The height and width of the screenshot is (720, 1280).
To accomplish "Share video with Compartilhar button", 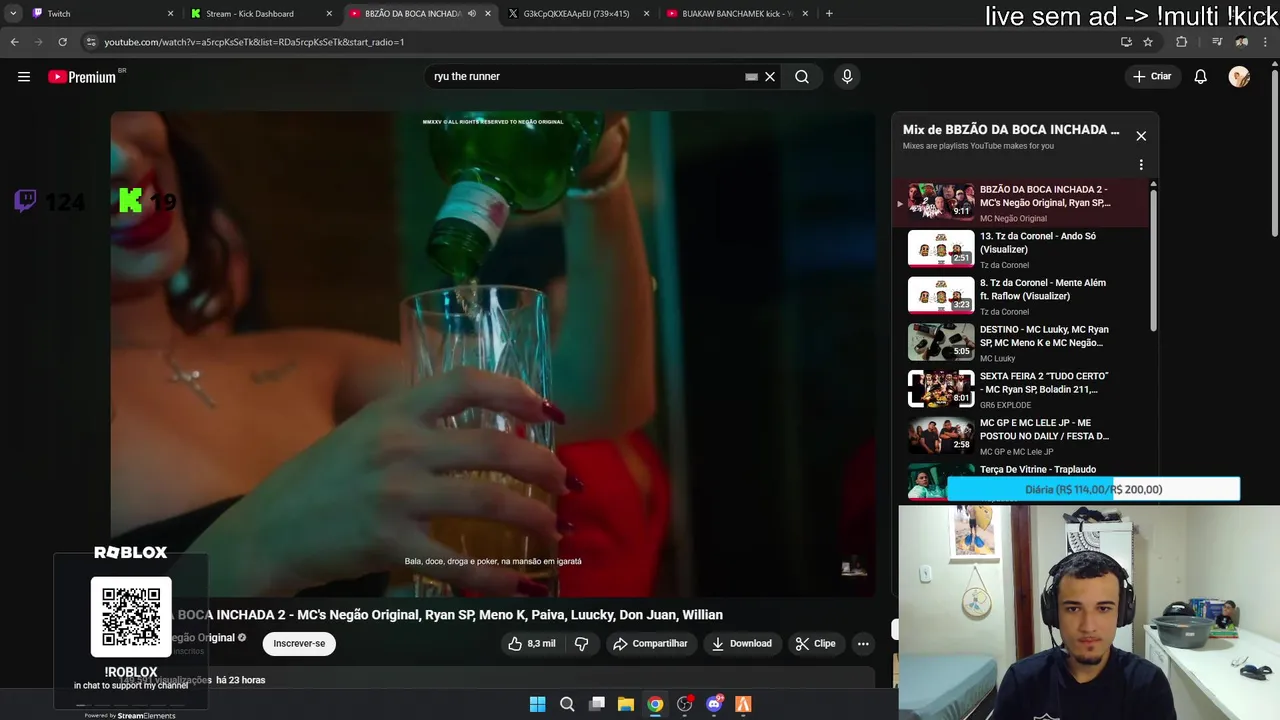I will 650,644.
